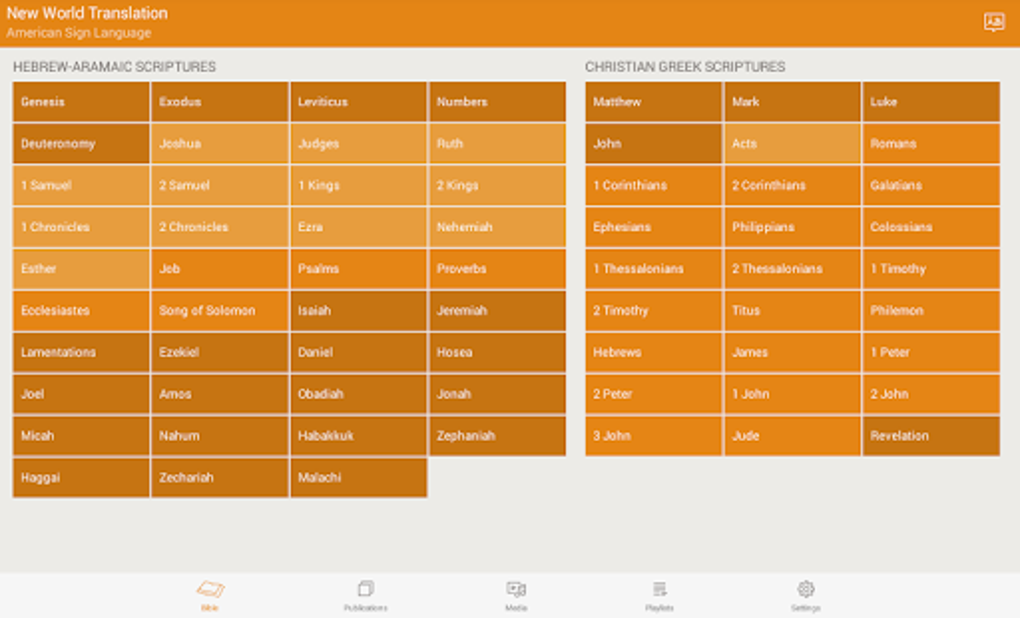Select Revelation in Greek Scriptures
The height and width of the screenshot is (618, 1020).
[930, 435]
